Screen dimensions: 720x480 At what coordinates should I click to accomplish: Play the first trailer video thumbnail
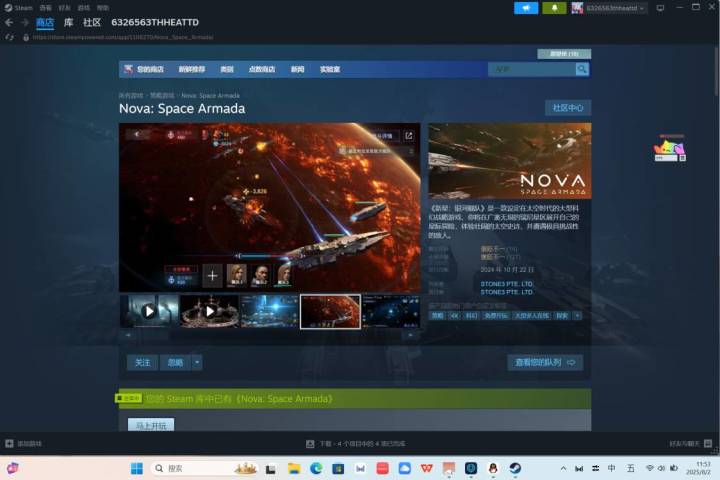coord(149,311)
